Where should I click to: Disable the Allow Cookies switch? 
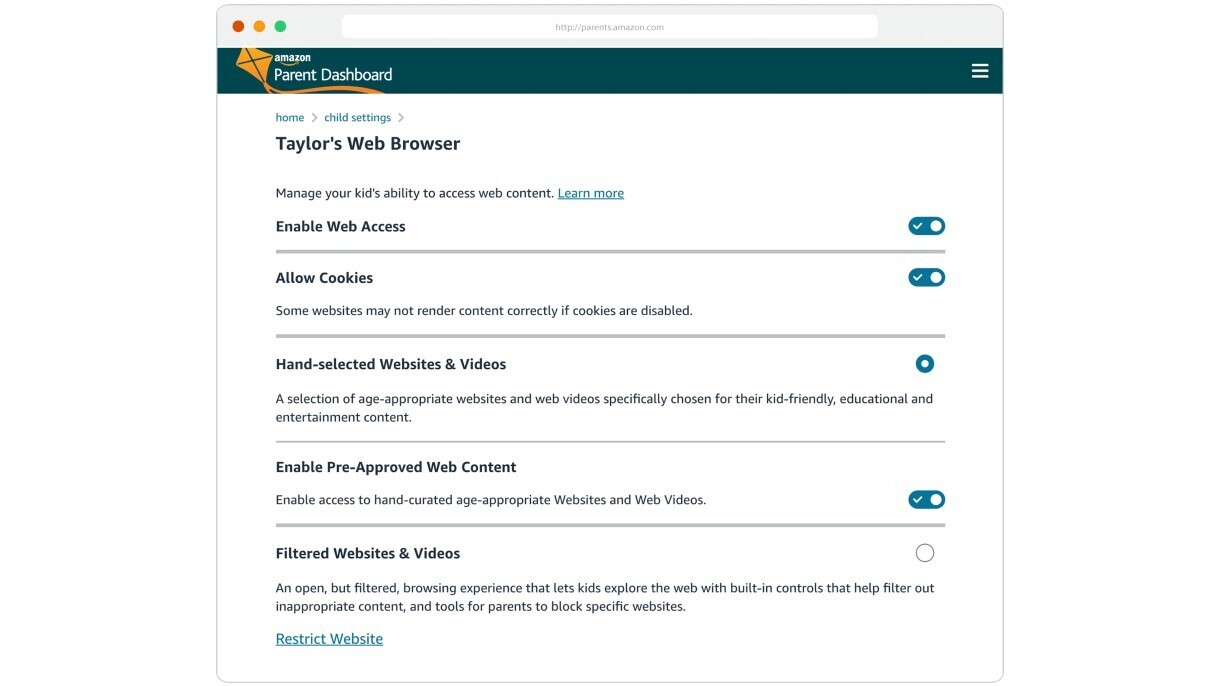(926, 277)
